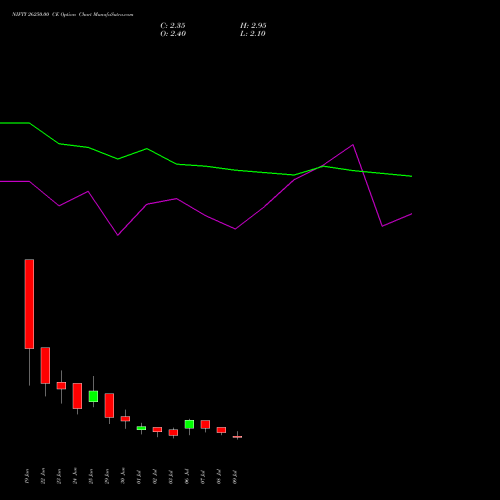Click the '19 Jun' date axis label
This screenshot has height=500, width=500.
click(x=27, y=476)
